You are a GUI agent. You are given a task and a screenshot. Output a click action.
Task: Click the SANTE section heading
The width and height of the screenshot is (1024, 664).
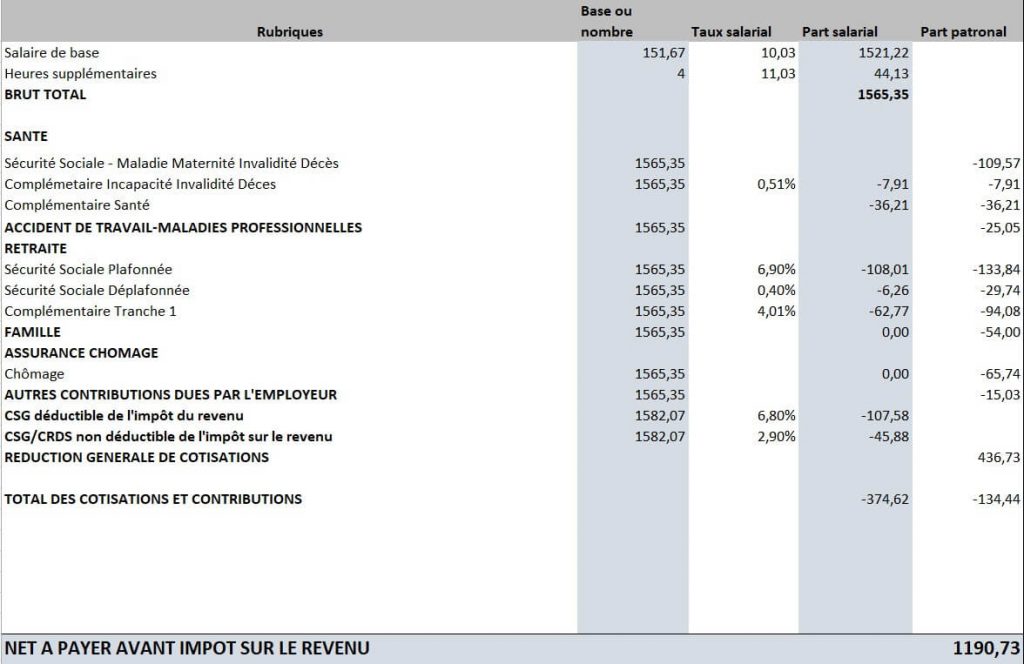[x=26, y=136]
